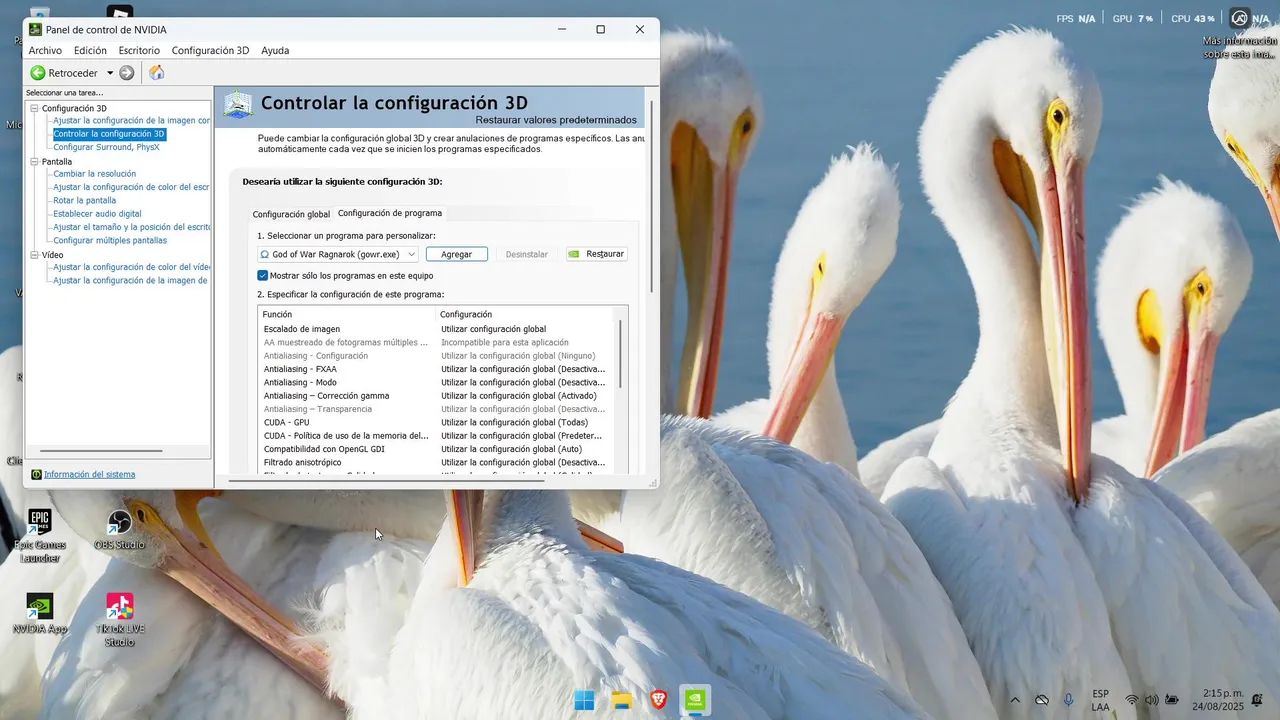
Task: Open Brave browser from the taskbar
Action: pos(658,700)
